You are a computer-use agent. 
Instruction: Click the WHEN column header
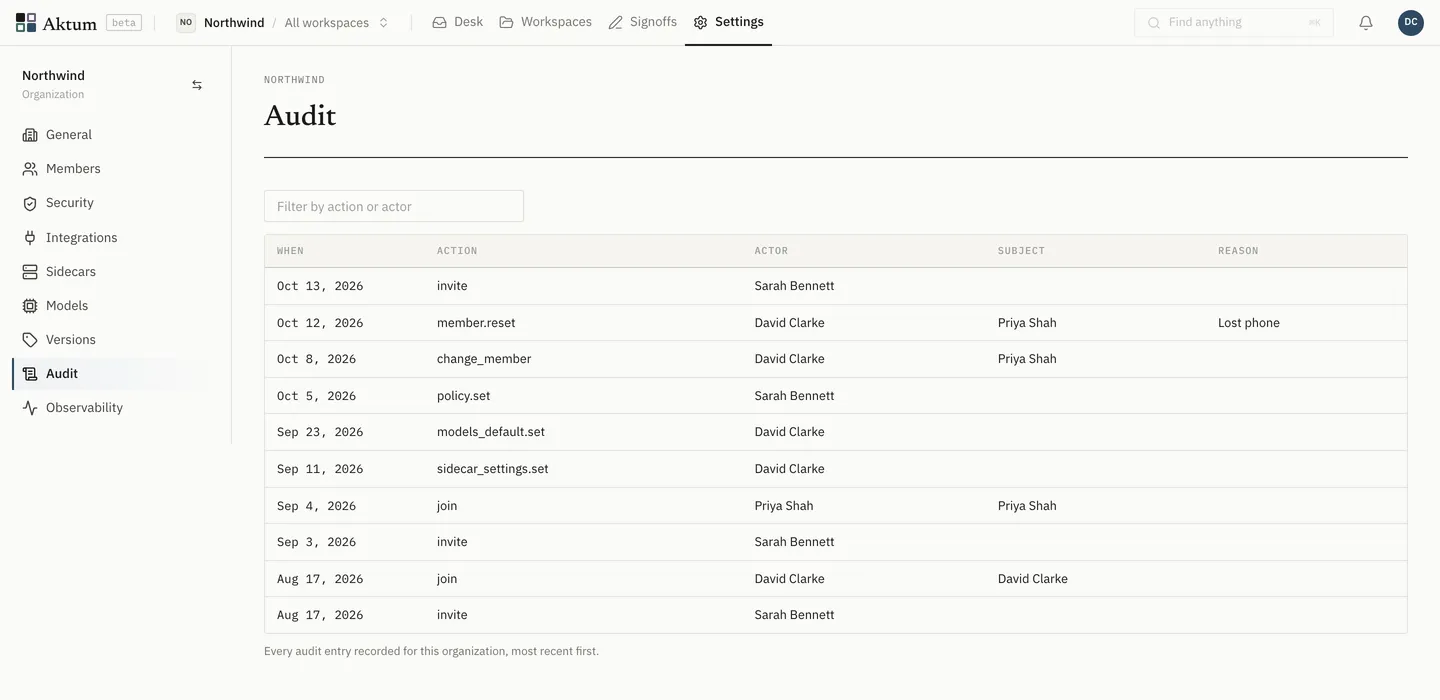(290, 251)
